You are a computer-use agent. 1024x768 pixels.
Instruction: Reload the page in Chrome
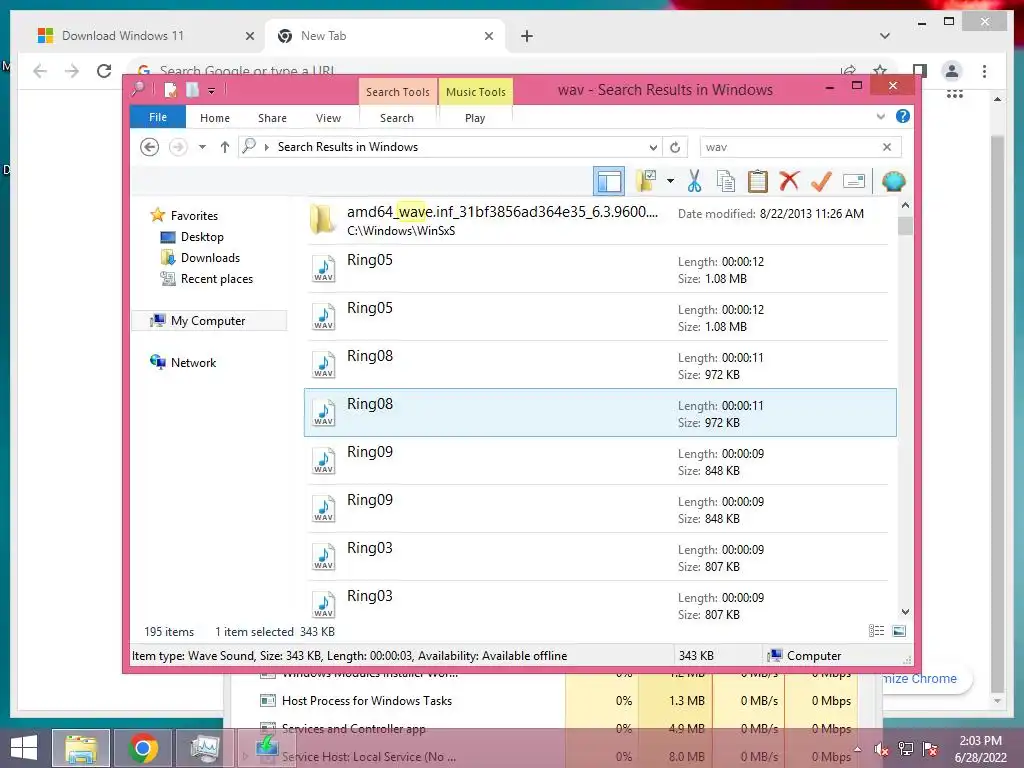tap(104, 71)
